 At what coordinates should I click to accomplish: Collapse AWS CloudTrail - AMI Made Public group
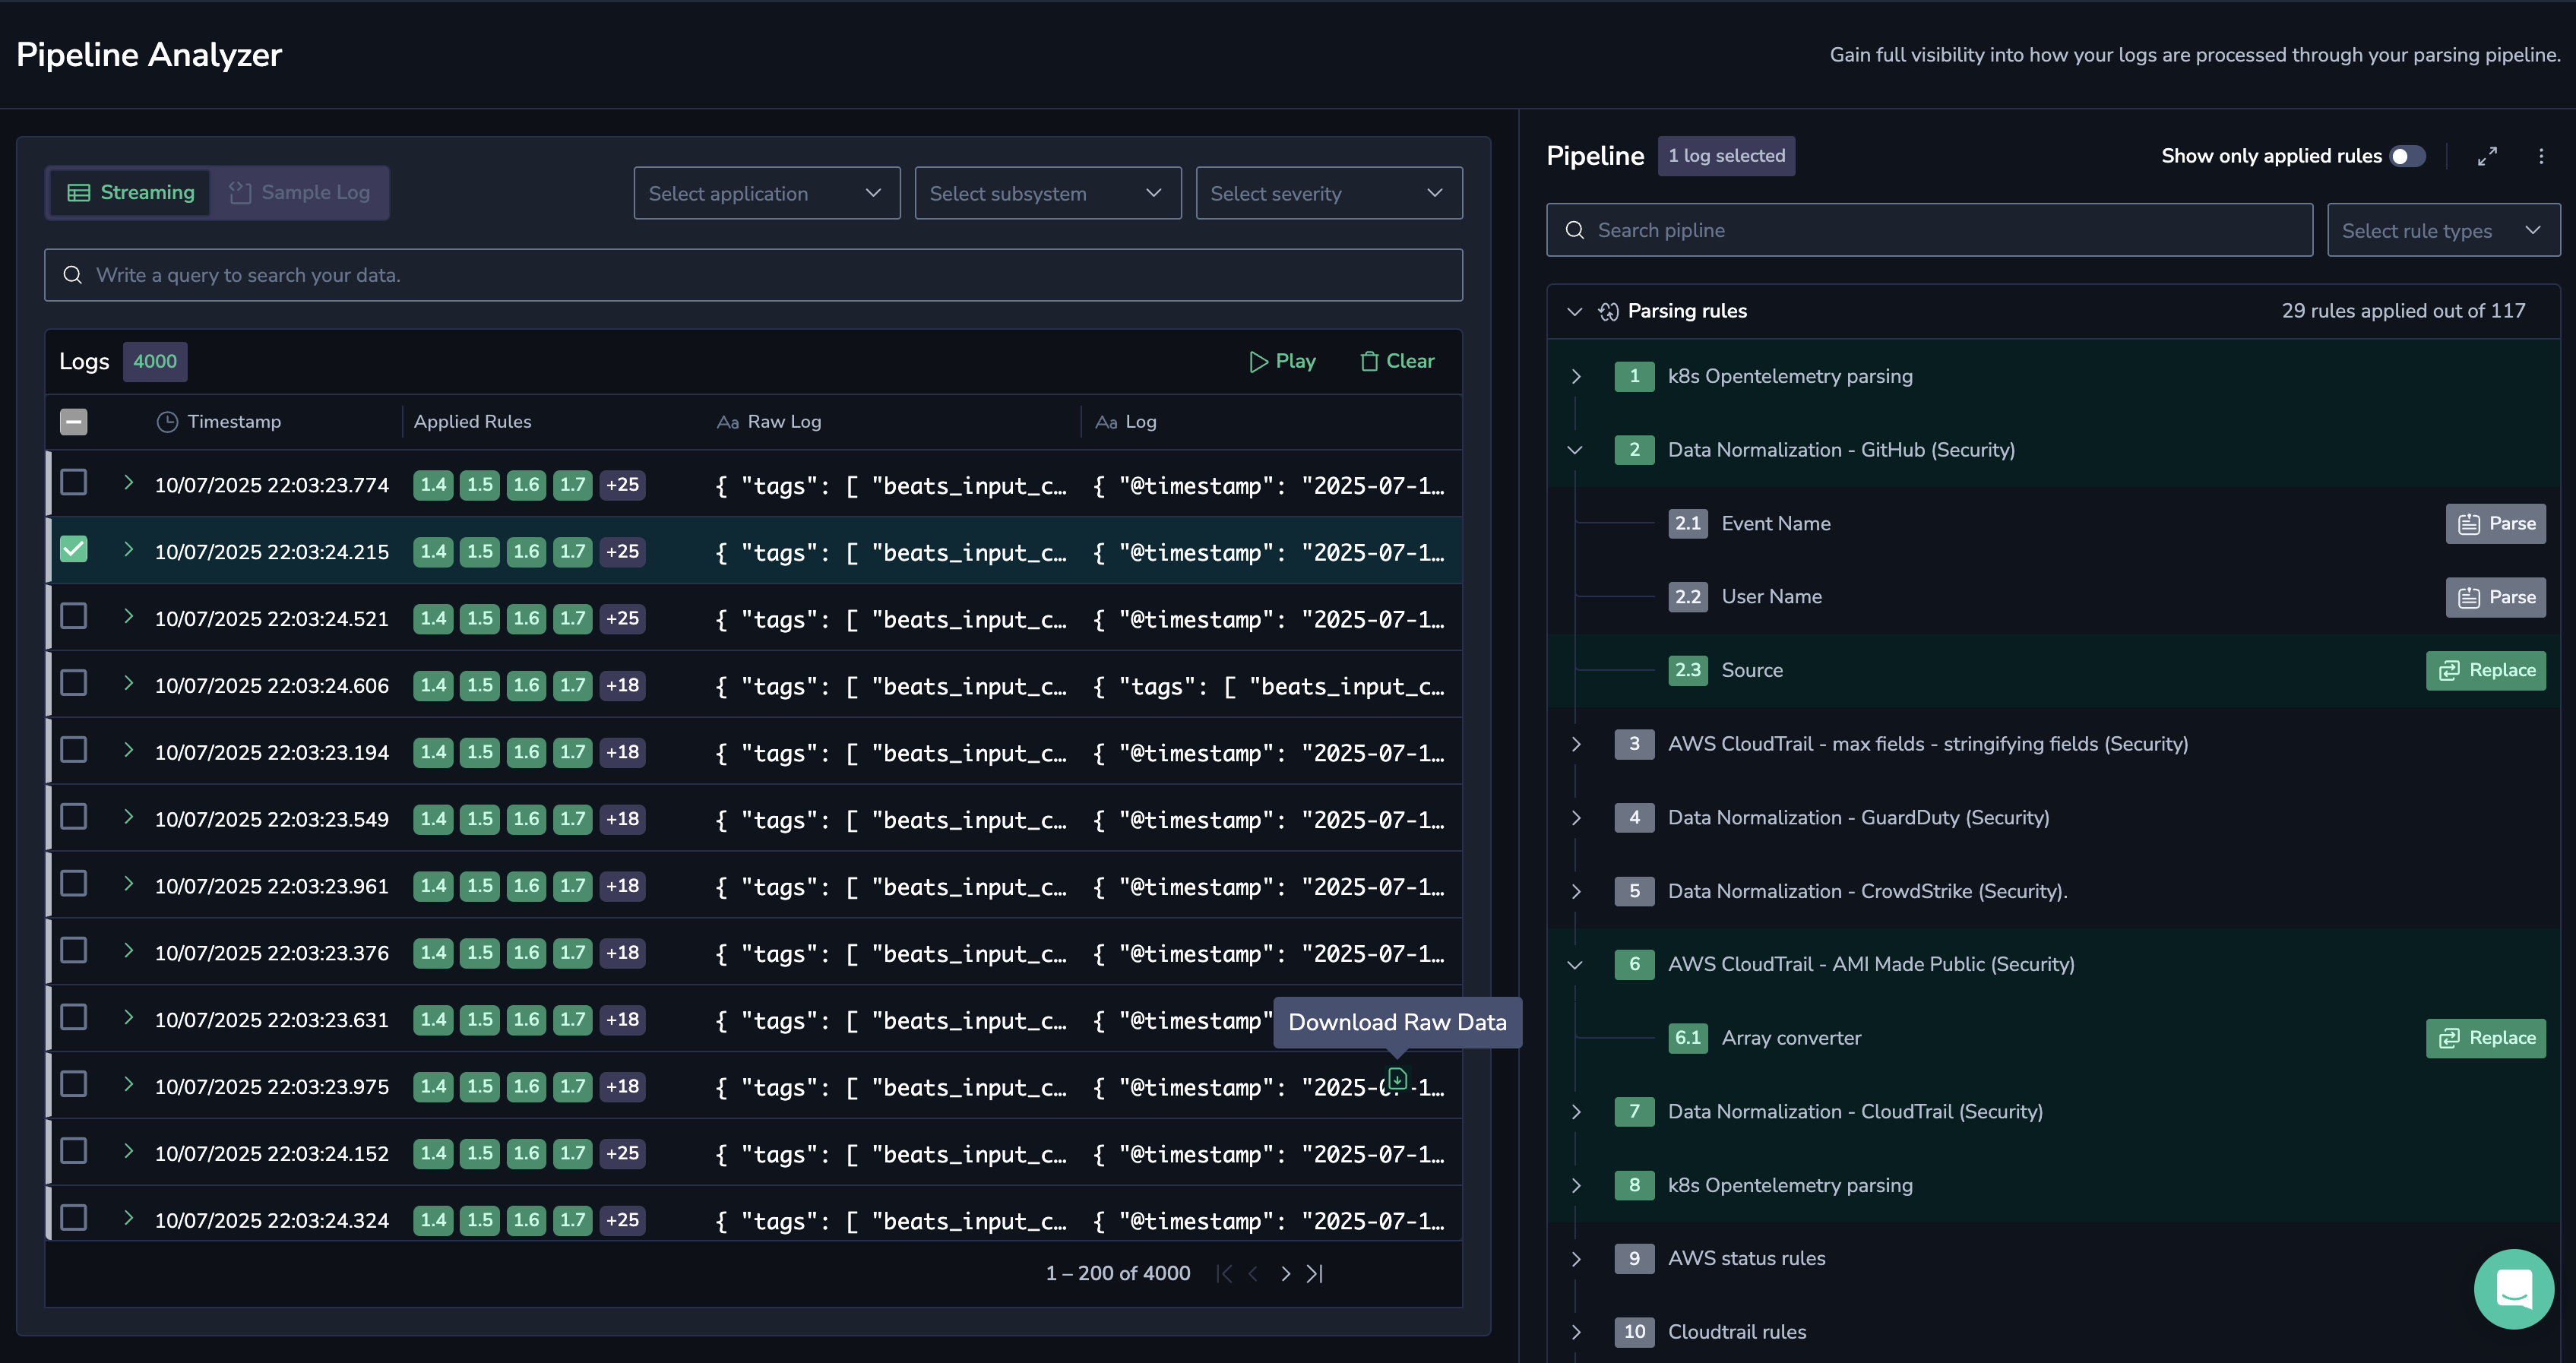click(1575, 965)
